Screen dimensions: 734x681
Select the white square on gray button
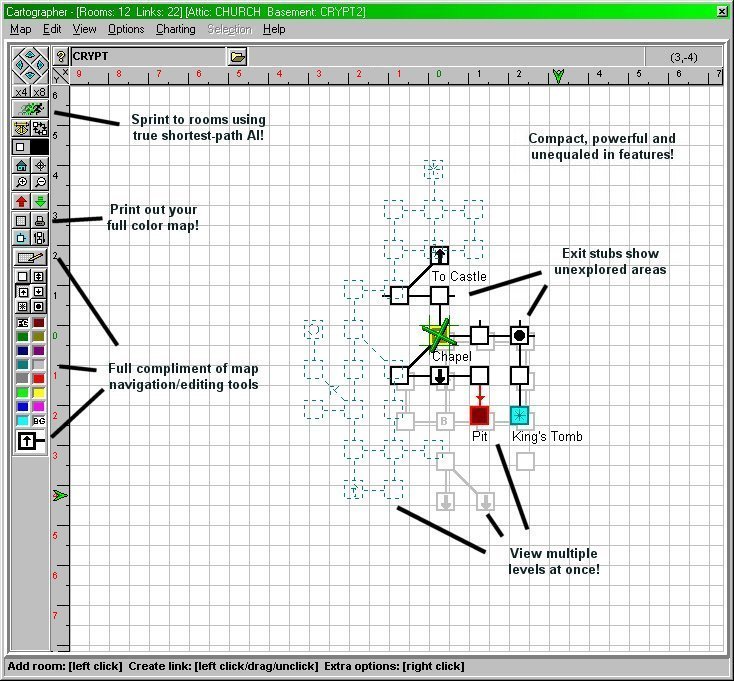[21, 147]
